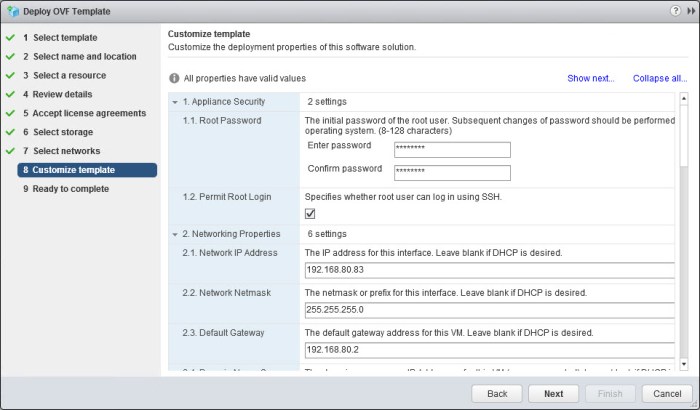Image resolution: width=700 pixels, height=410 pixels.
Task: Select step 9 Ready to complete
Action: coord(70,189)
